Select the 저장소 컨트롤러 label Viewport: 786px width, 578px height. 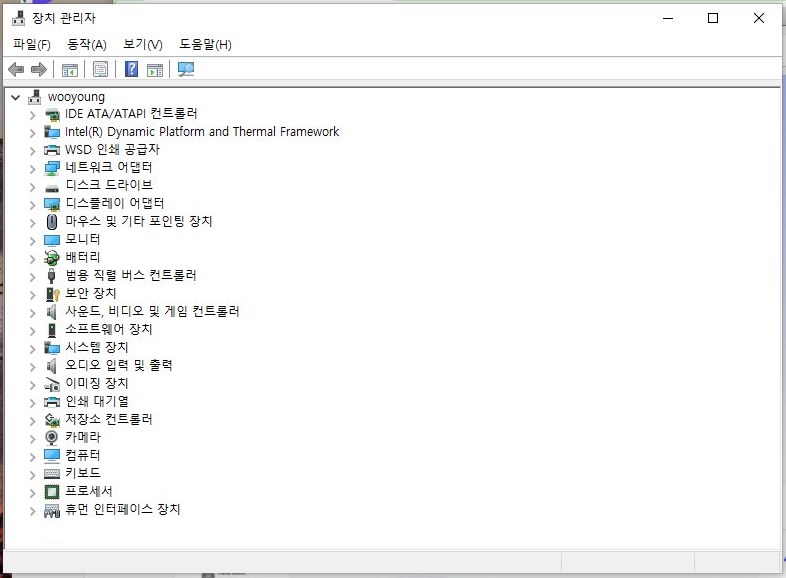[x=109, y=419]
